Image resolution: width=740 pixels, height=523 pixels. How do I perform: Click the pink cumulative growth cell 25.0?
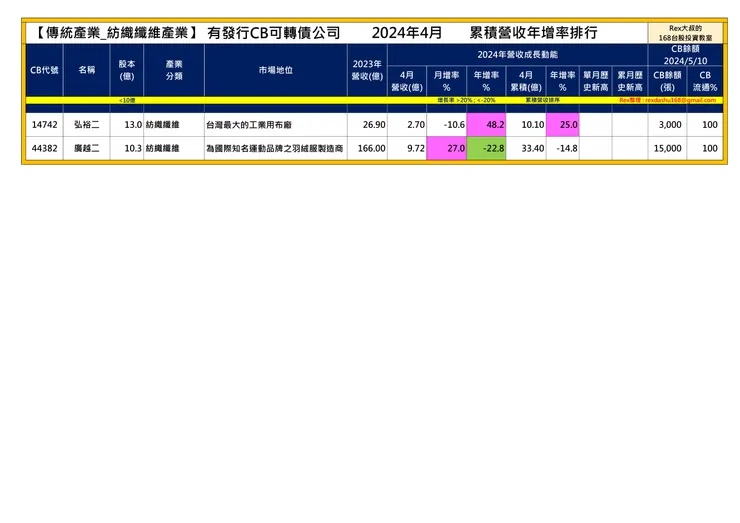(563, 125)
